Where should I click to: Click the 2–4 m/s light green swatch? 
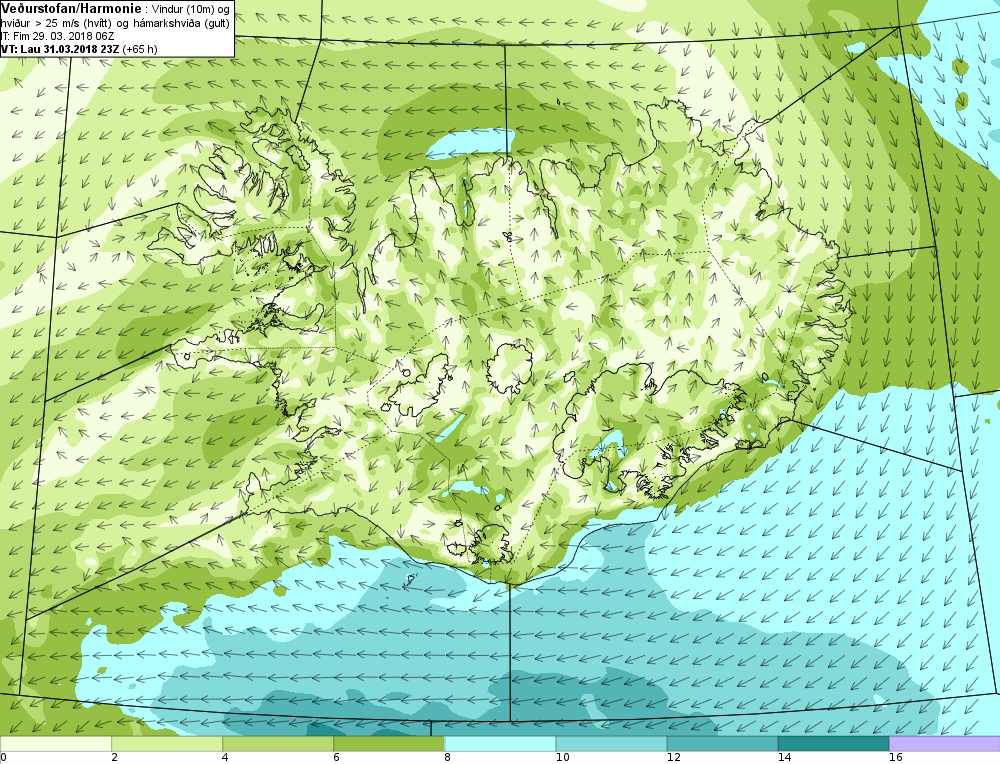click(166, 744)
